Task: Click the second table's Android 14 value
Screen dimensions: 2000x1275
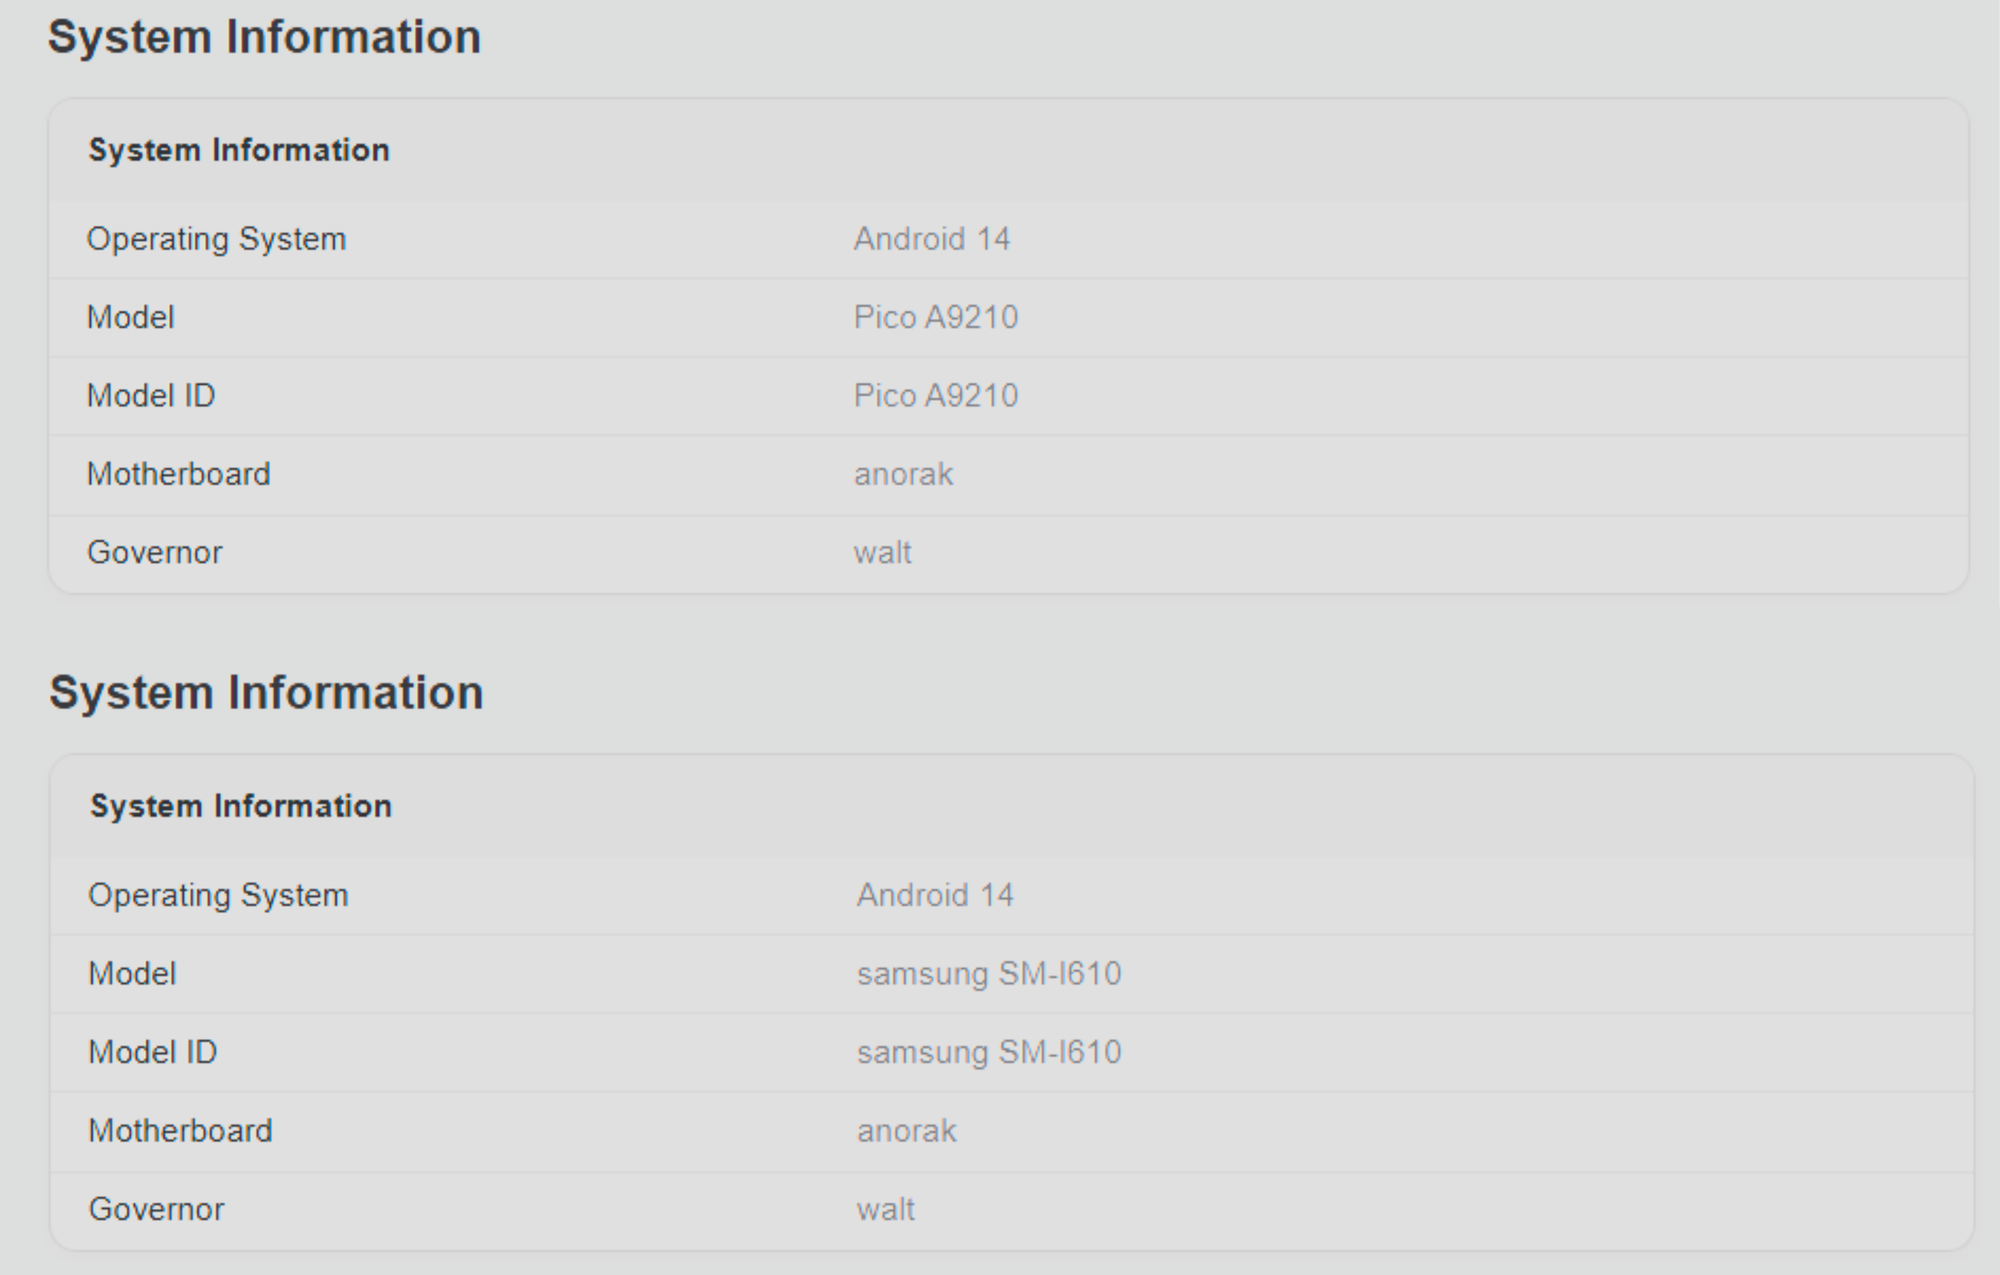Action: click(935, 895)
